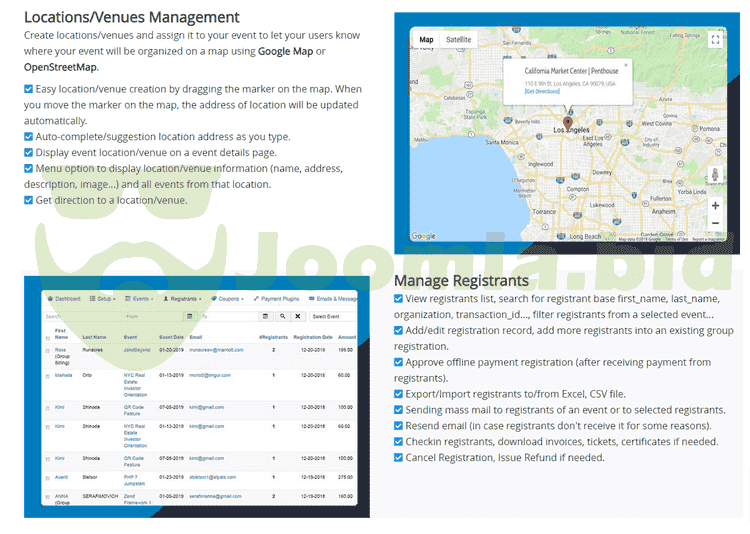
Task: Click the Street View pegman icon
Action: [714, 176]
